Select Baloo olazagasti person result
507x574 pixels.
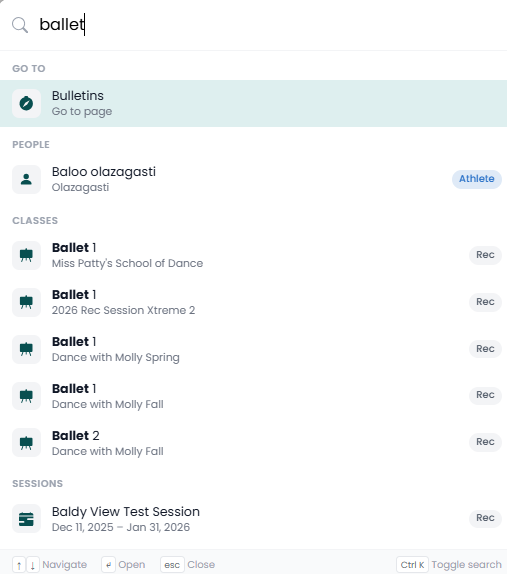pyautogui.click(x=253, y=179)
